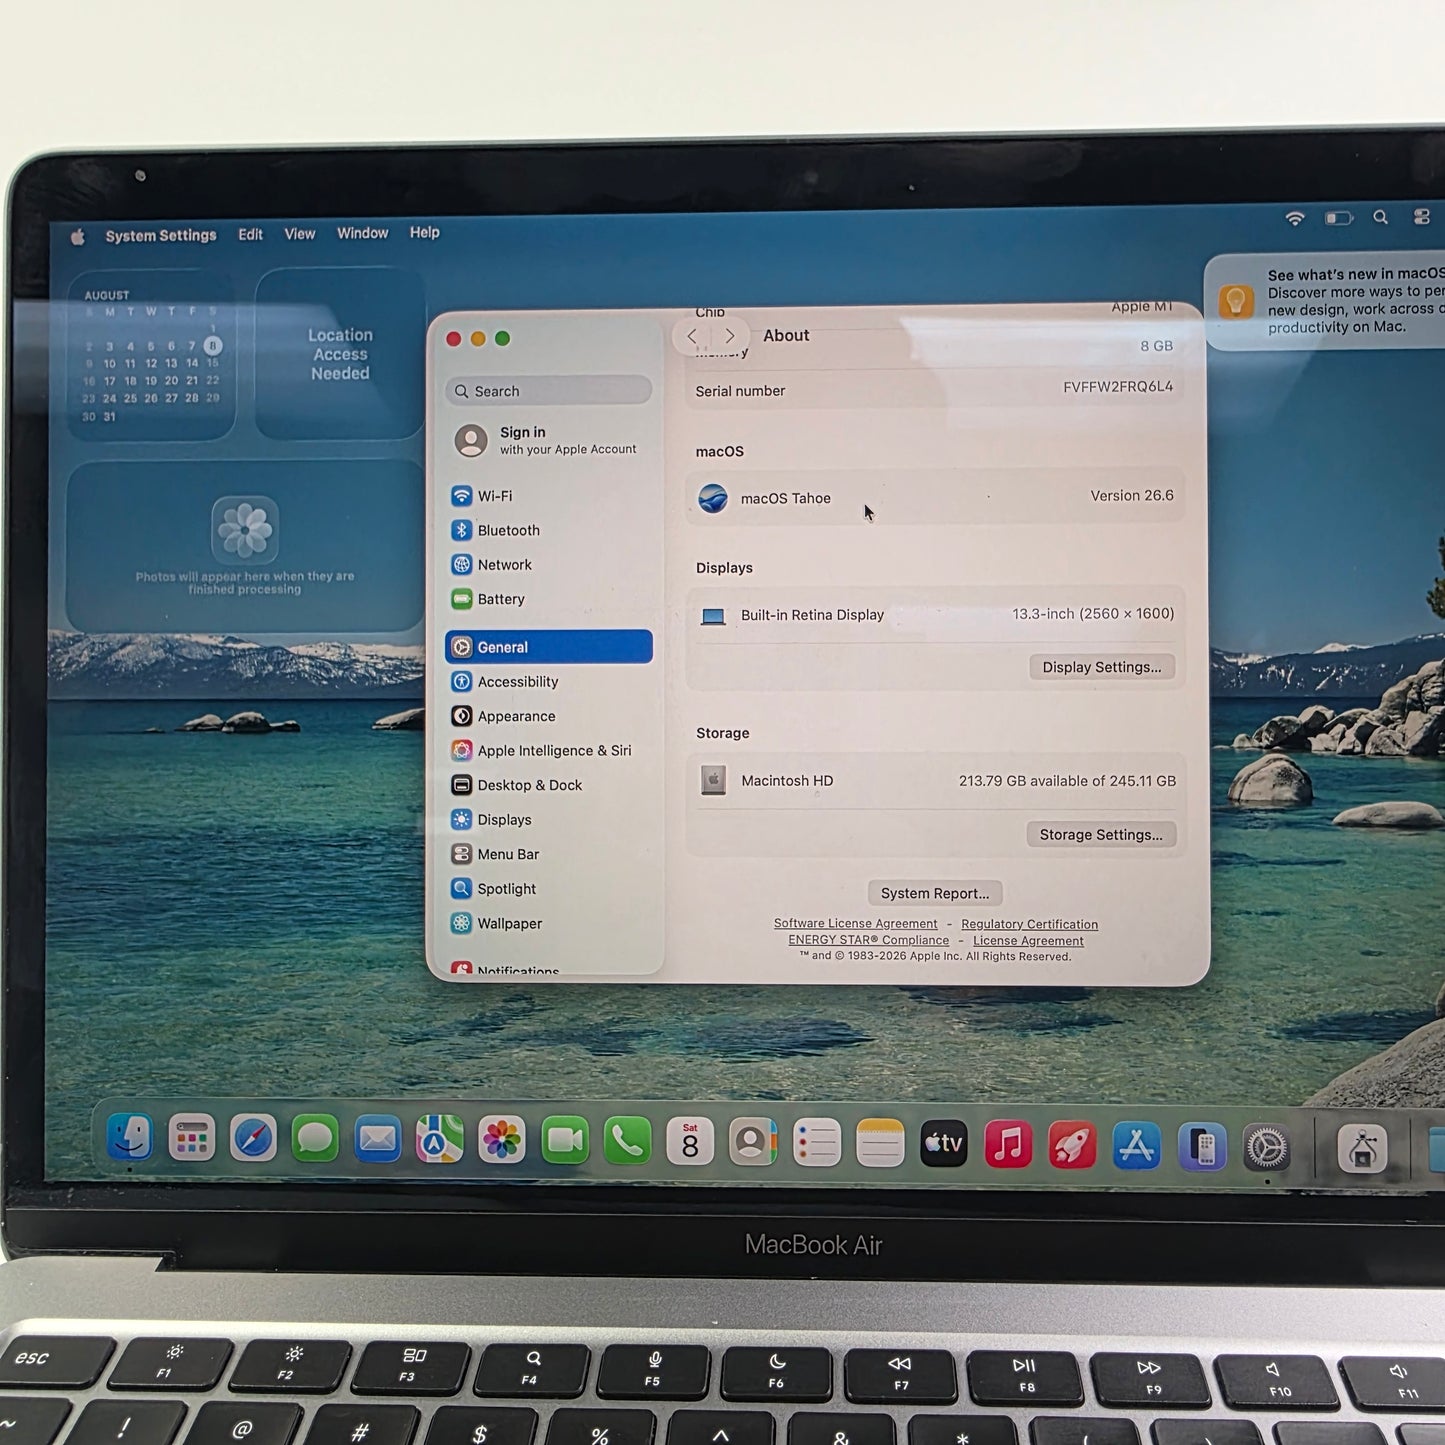The width and height of the screenshot is (1445, 1445).
Task: Open the Apps launcher grid icon in Dock
Action: 191,1138
